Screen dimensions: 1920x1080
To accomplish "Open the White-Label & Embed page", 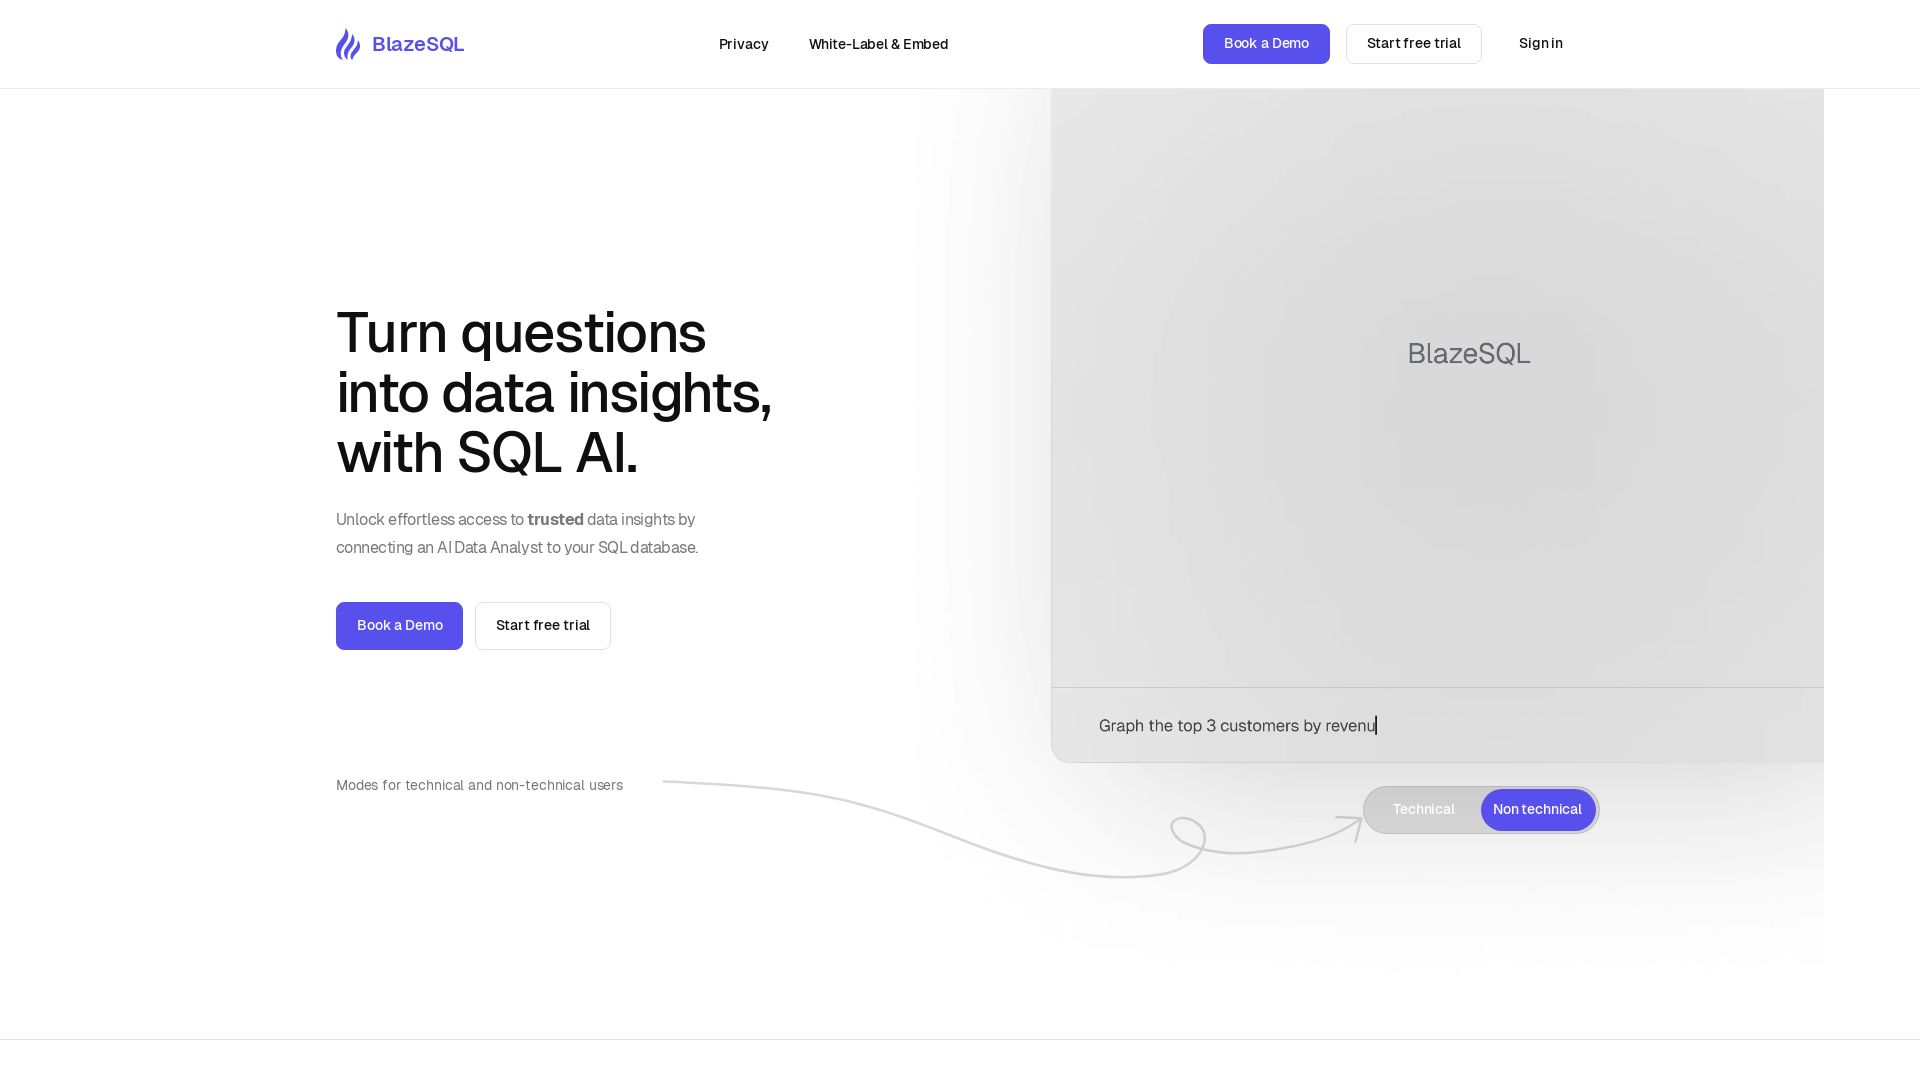I will tap(878, 44).
